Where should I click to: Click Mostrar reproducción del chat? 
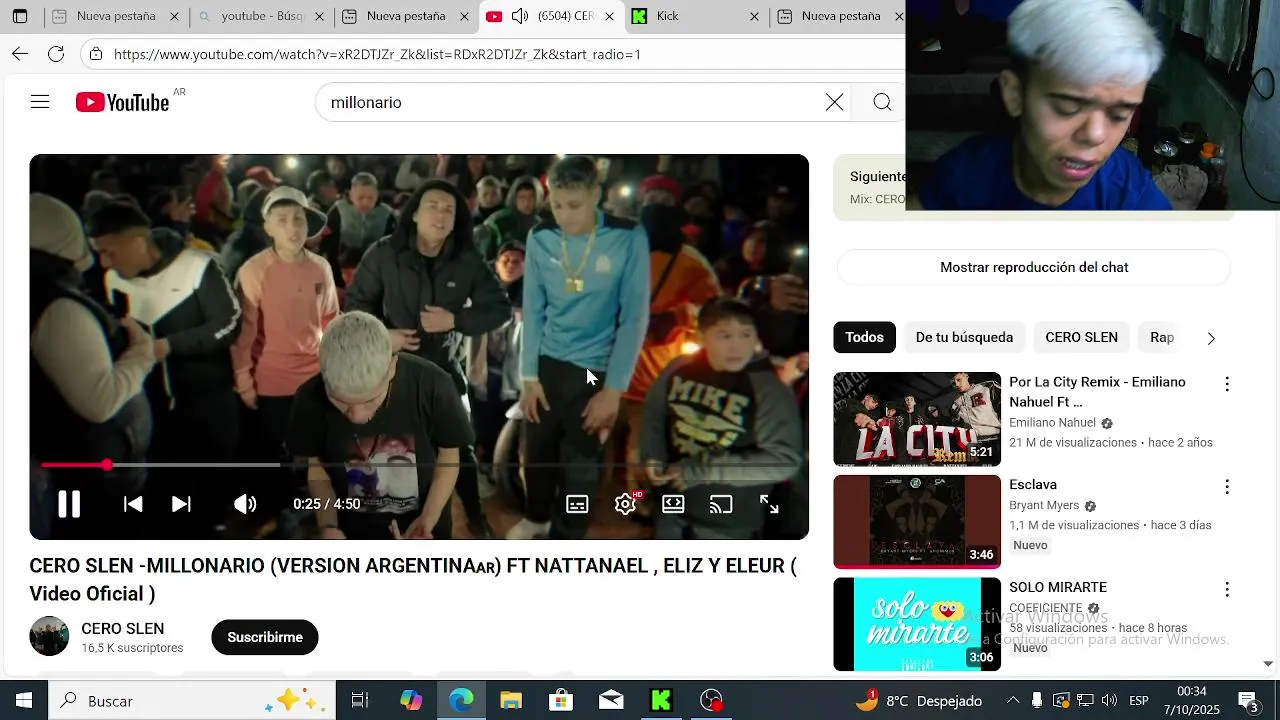[x=1034, y=267]
